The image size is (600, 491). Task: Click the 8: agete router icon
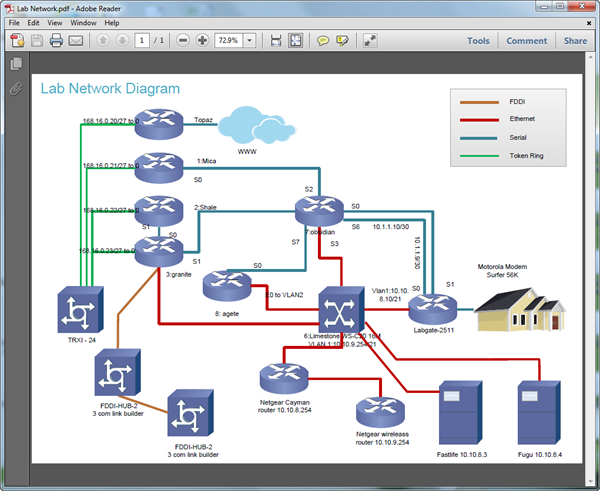tap(227, 286)
